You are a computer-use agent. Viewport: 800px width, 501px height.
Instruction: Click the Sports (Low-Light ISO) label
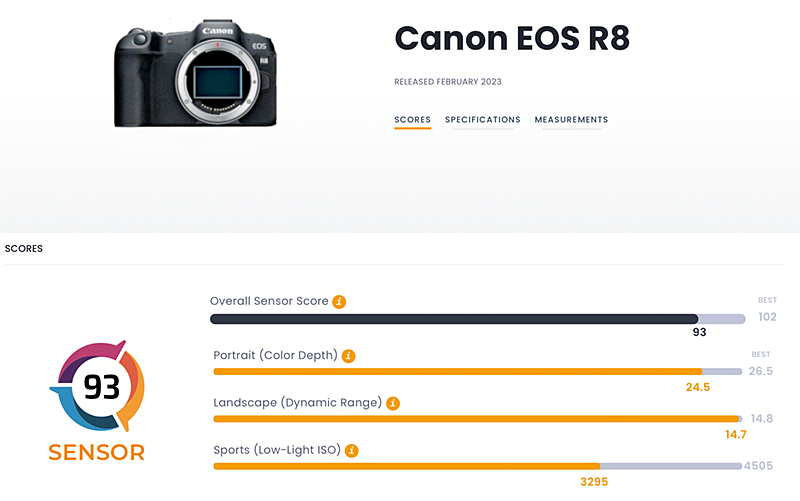(x=279, y=451)
